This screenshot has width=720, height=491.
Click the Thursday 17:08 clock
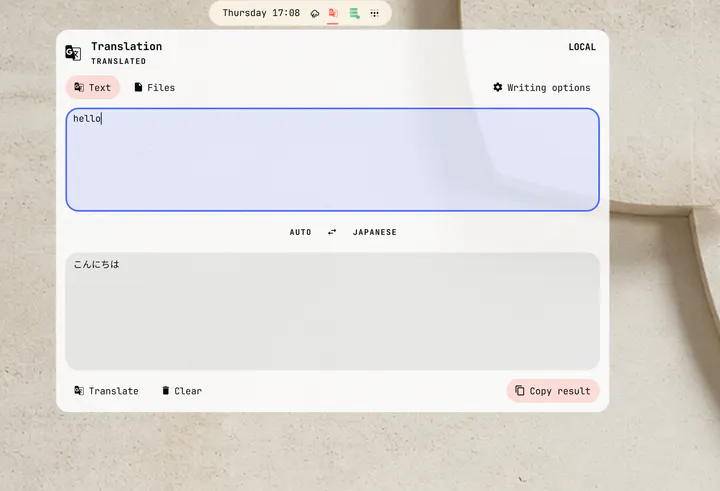pyautogui.click(x=261, y=13)
